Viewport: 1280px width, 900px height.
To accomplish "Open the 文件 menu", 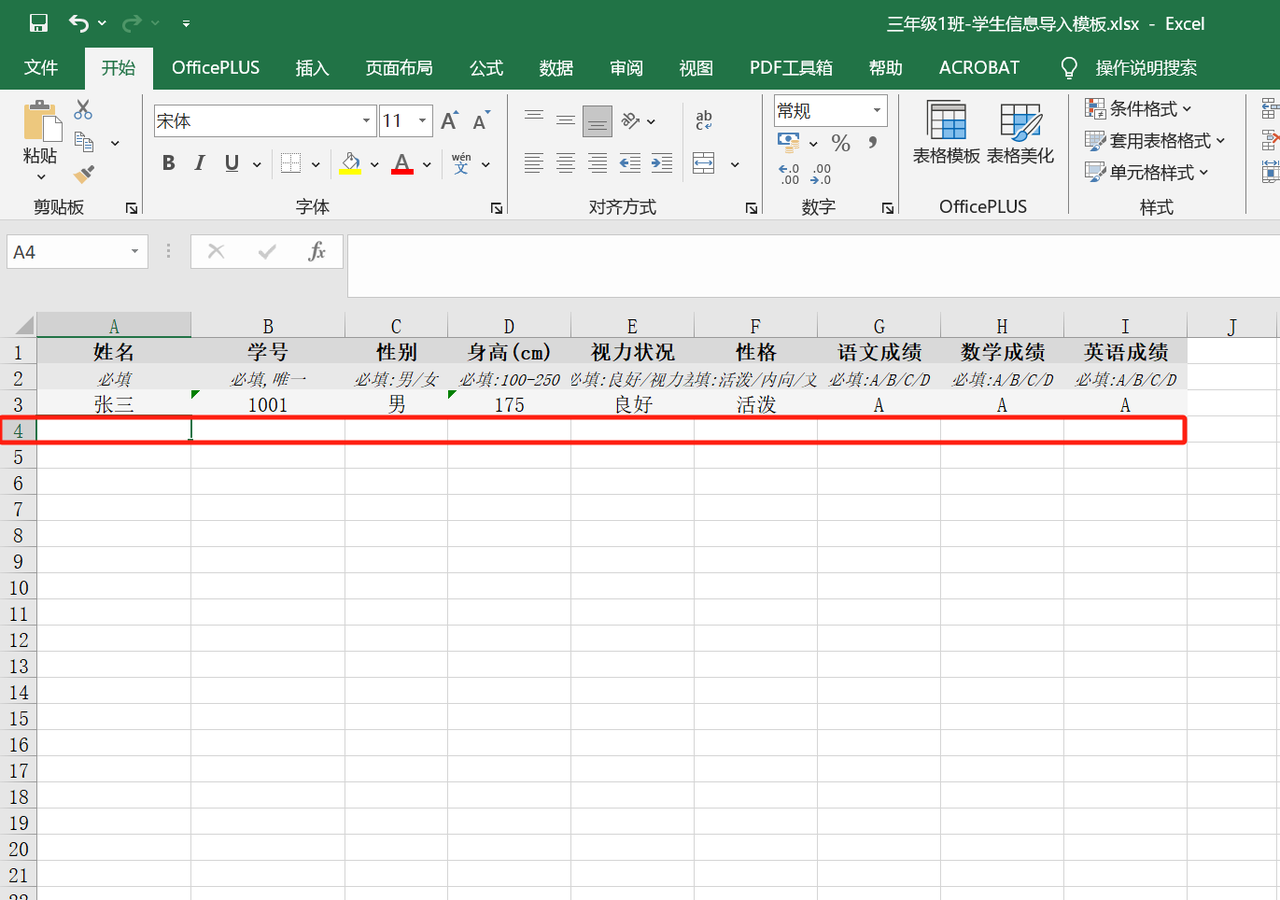I will [41, 67].
